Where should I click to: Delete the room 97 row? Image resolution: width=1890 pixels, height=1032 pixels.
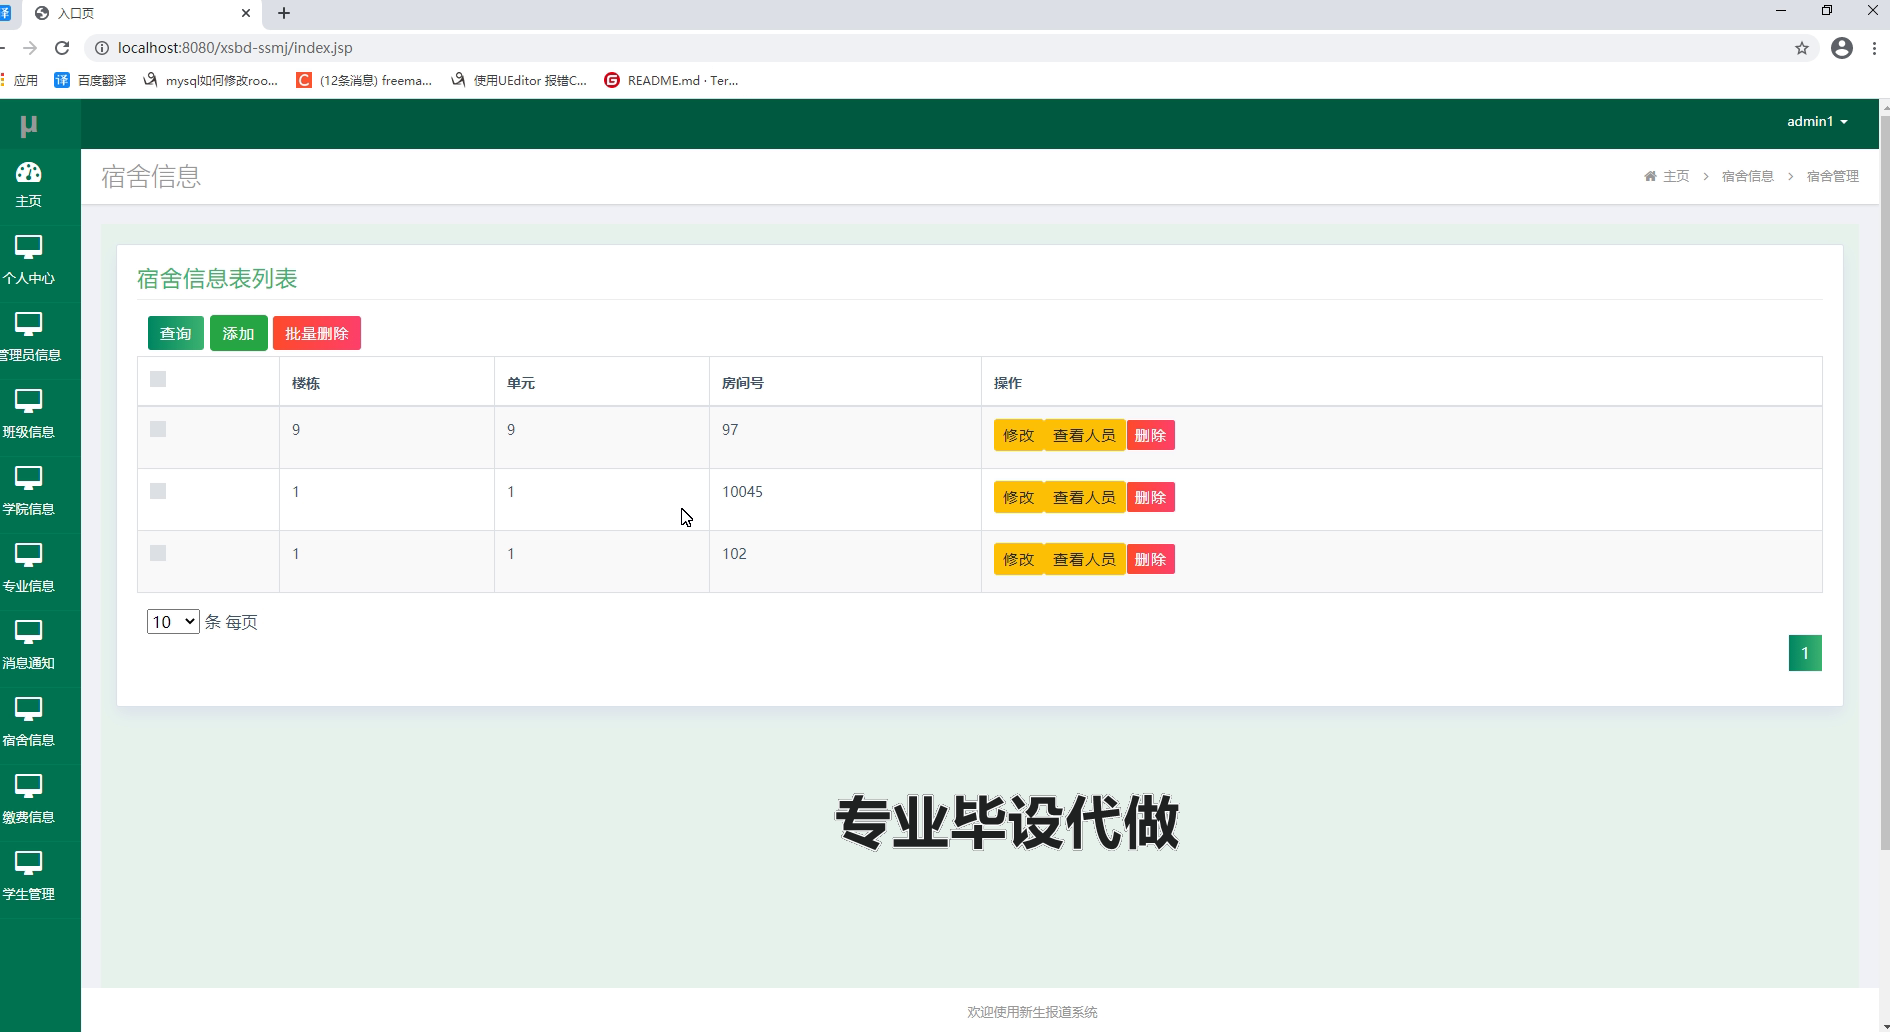click(x=1151, y=436)
